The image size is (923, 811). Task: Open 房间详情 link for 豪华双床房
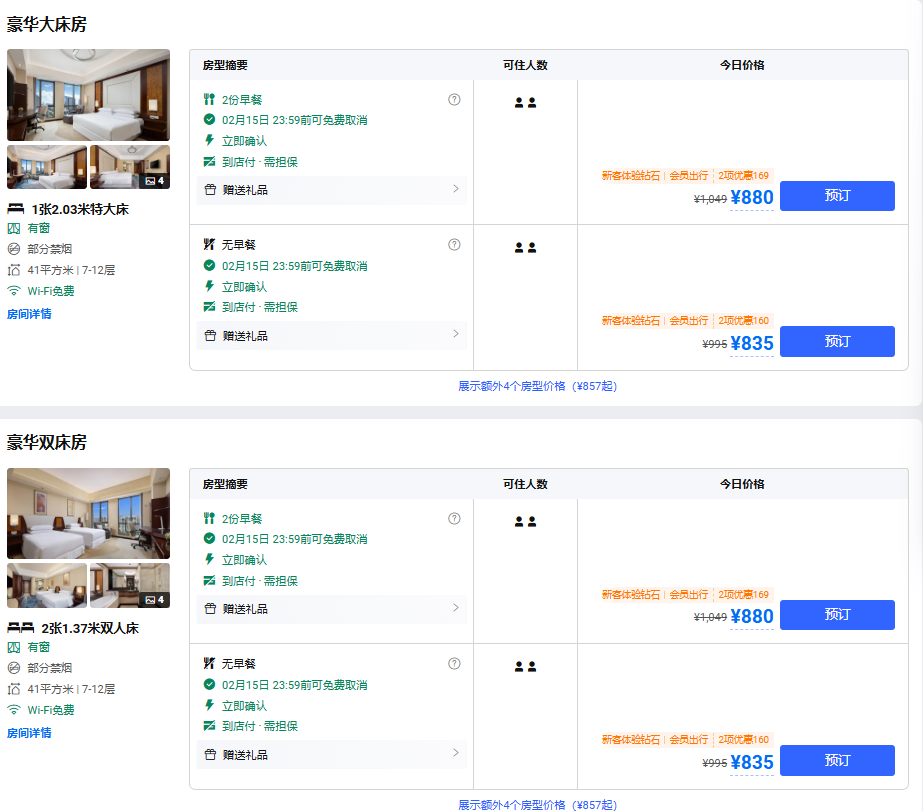pos(29,733)
